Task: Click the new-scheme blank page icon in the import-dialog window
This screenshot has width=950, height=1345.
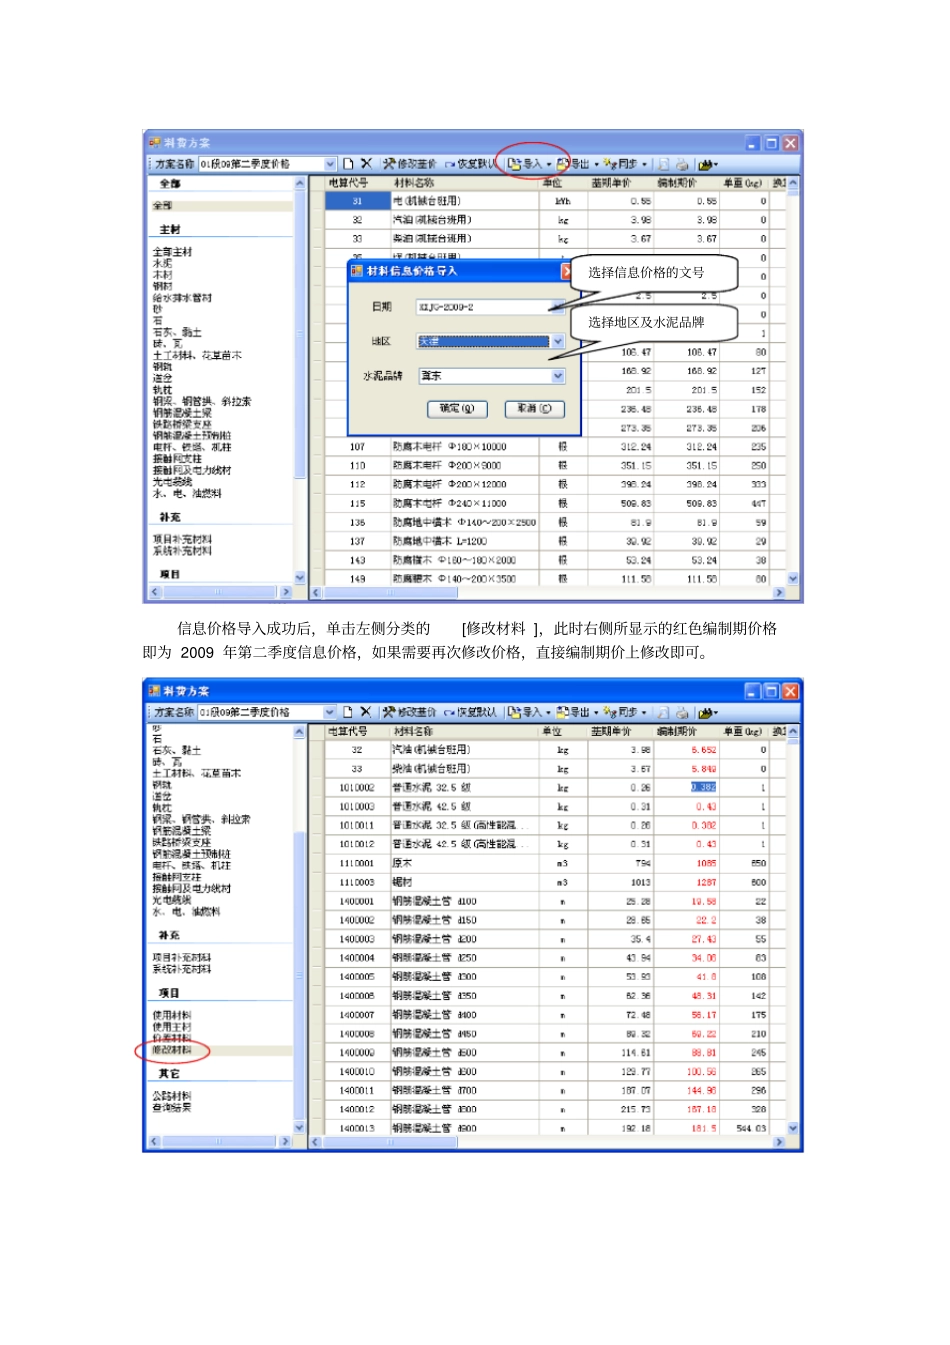Action: coord(348,164)
